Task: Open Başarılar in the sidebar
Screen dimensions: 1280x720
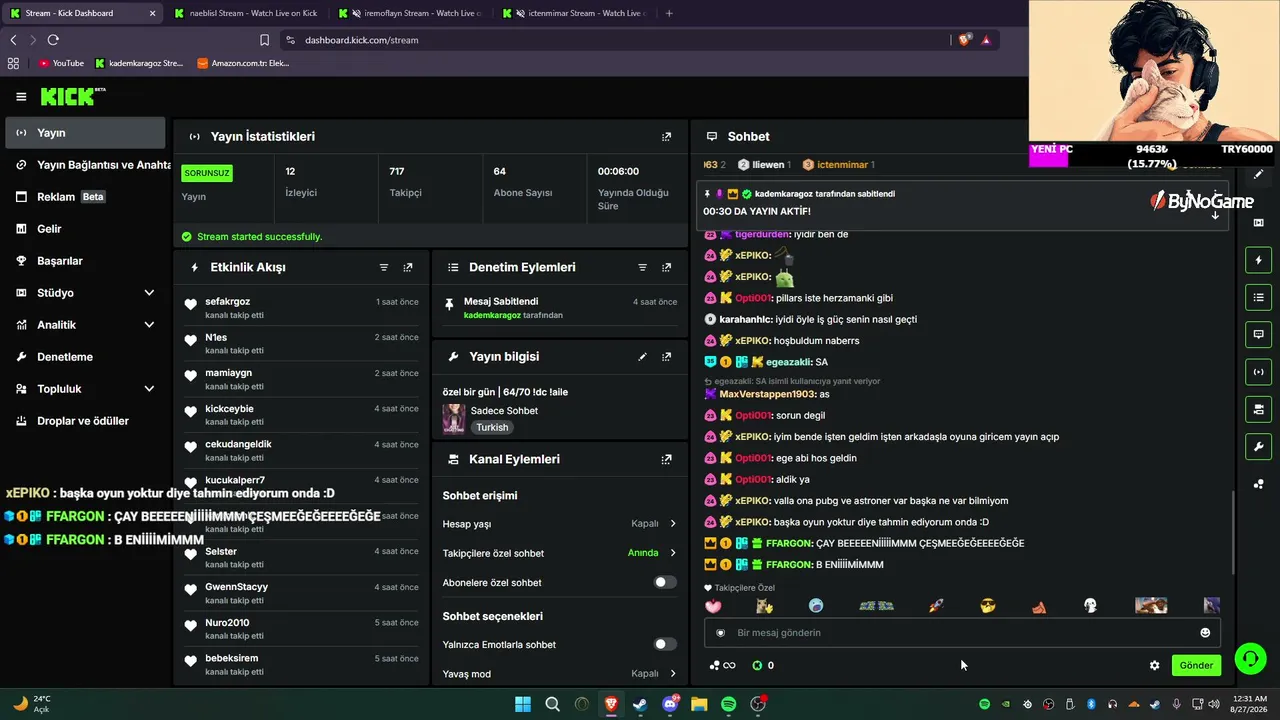Action: tap(85, 261)
